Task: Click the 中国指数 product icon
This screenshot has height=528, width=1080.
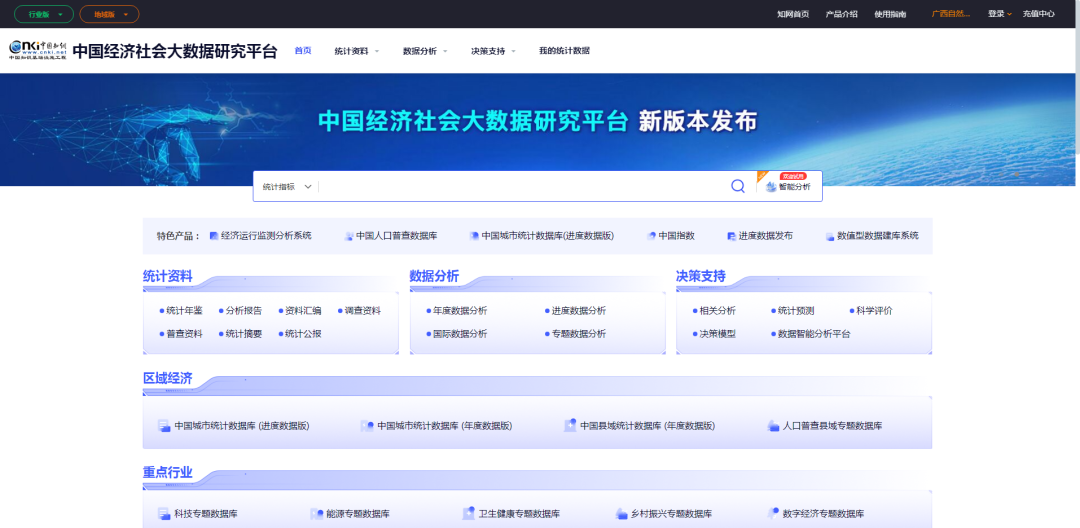Action: pyautogui.click(x=651, y=236)
